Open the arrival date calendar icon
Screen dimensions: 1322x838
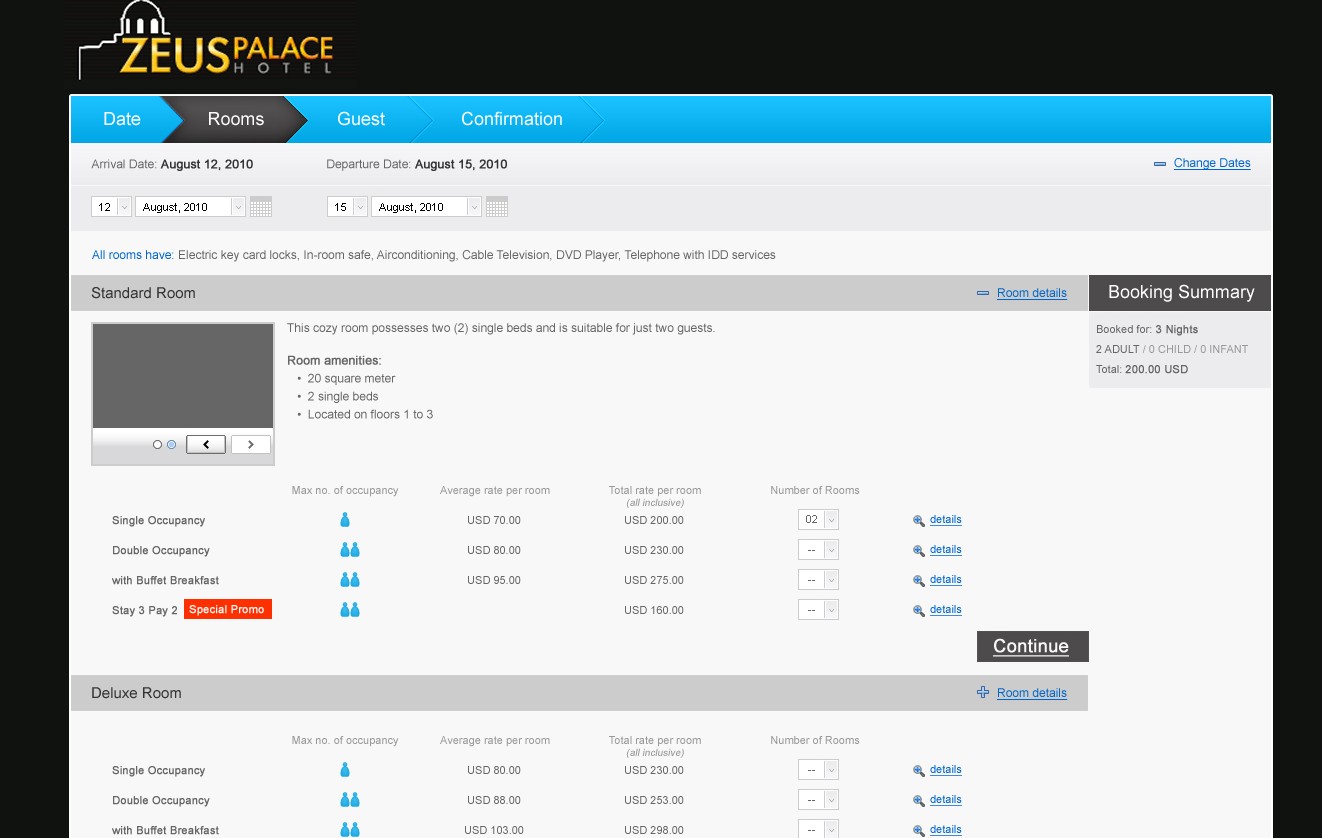point(261,207)
